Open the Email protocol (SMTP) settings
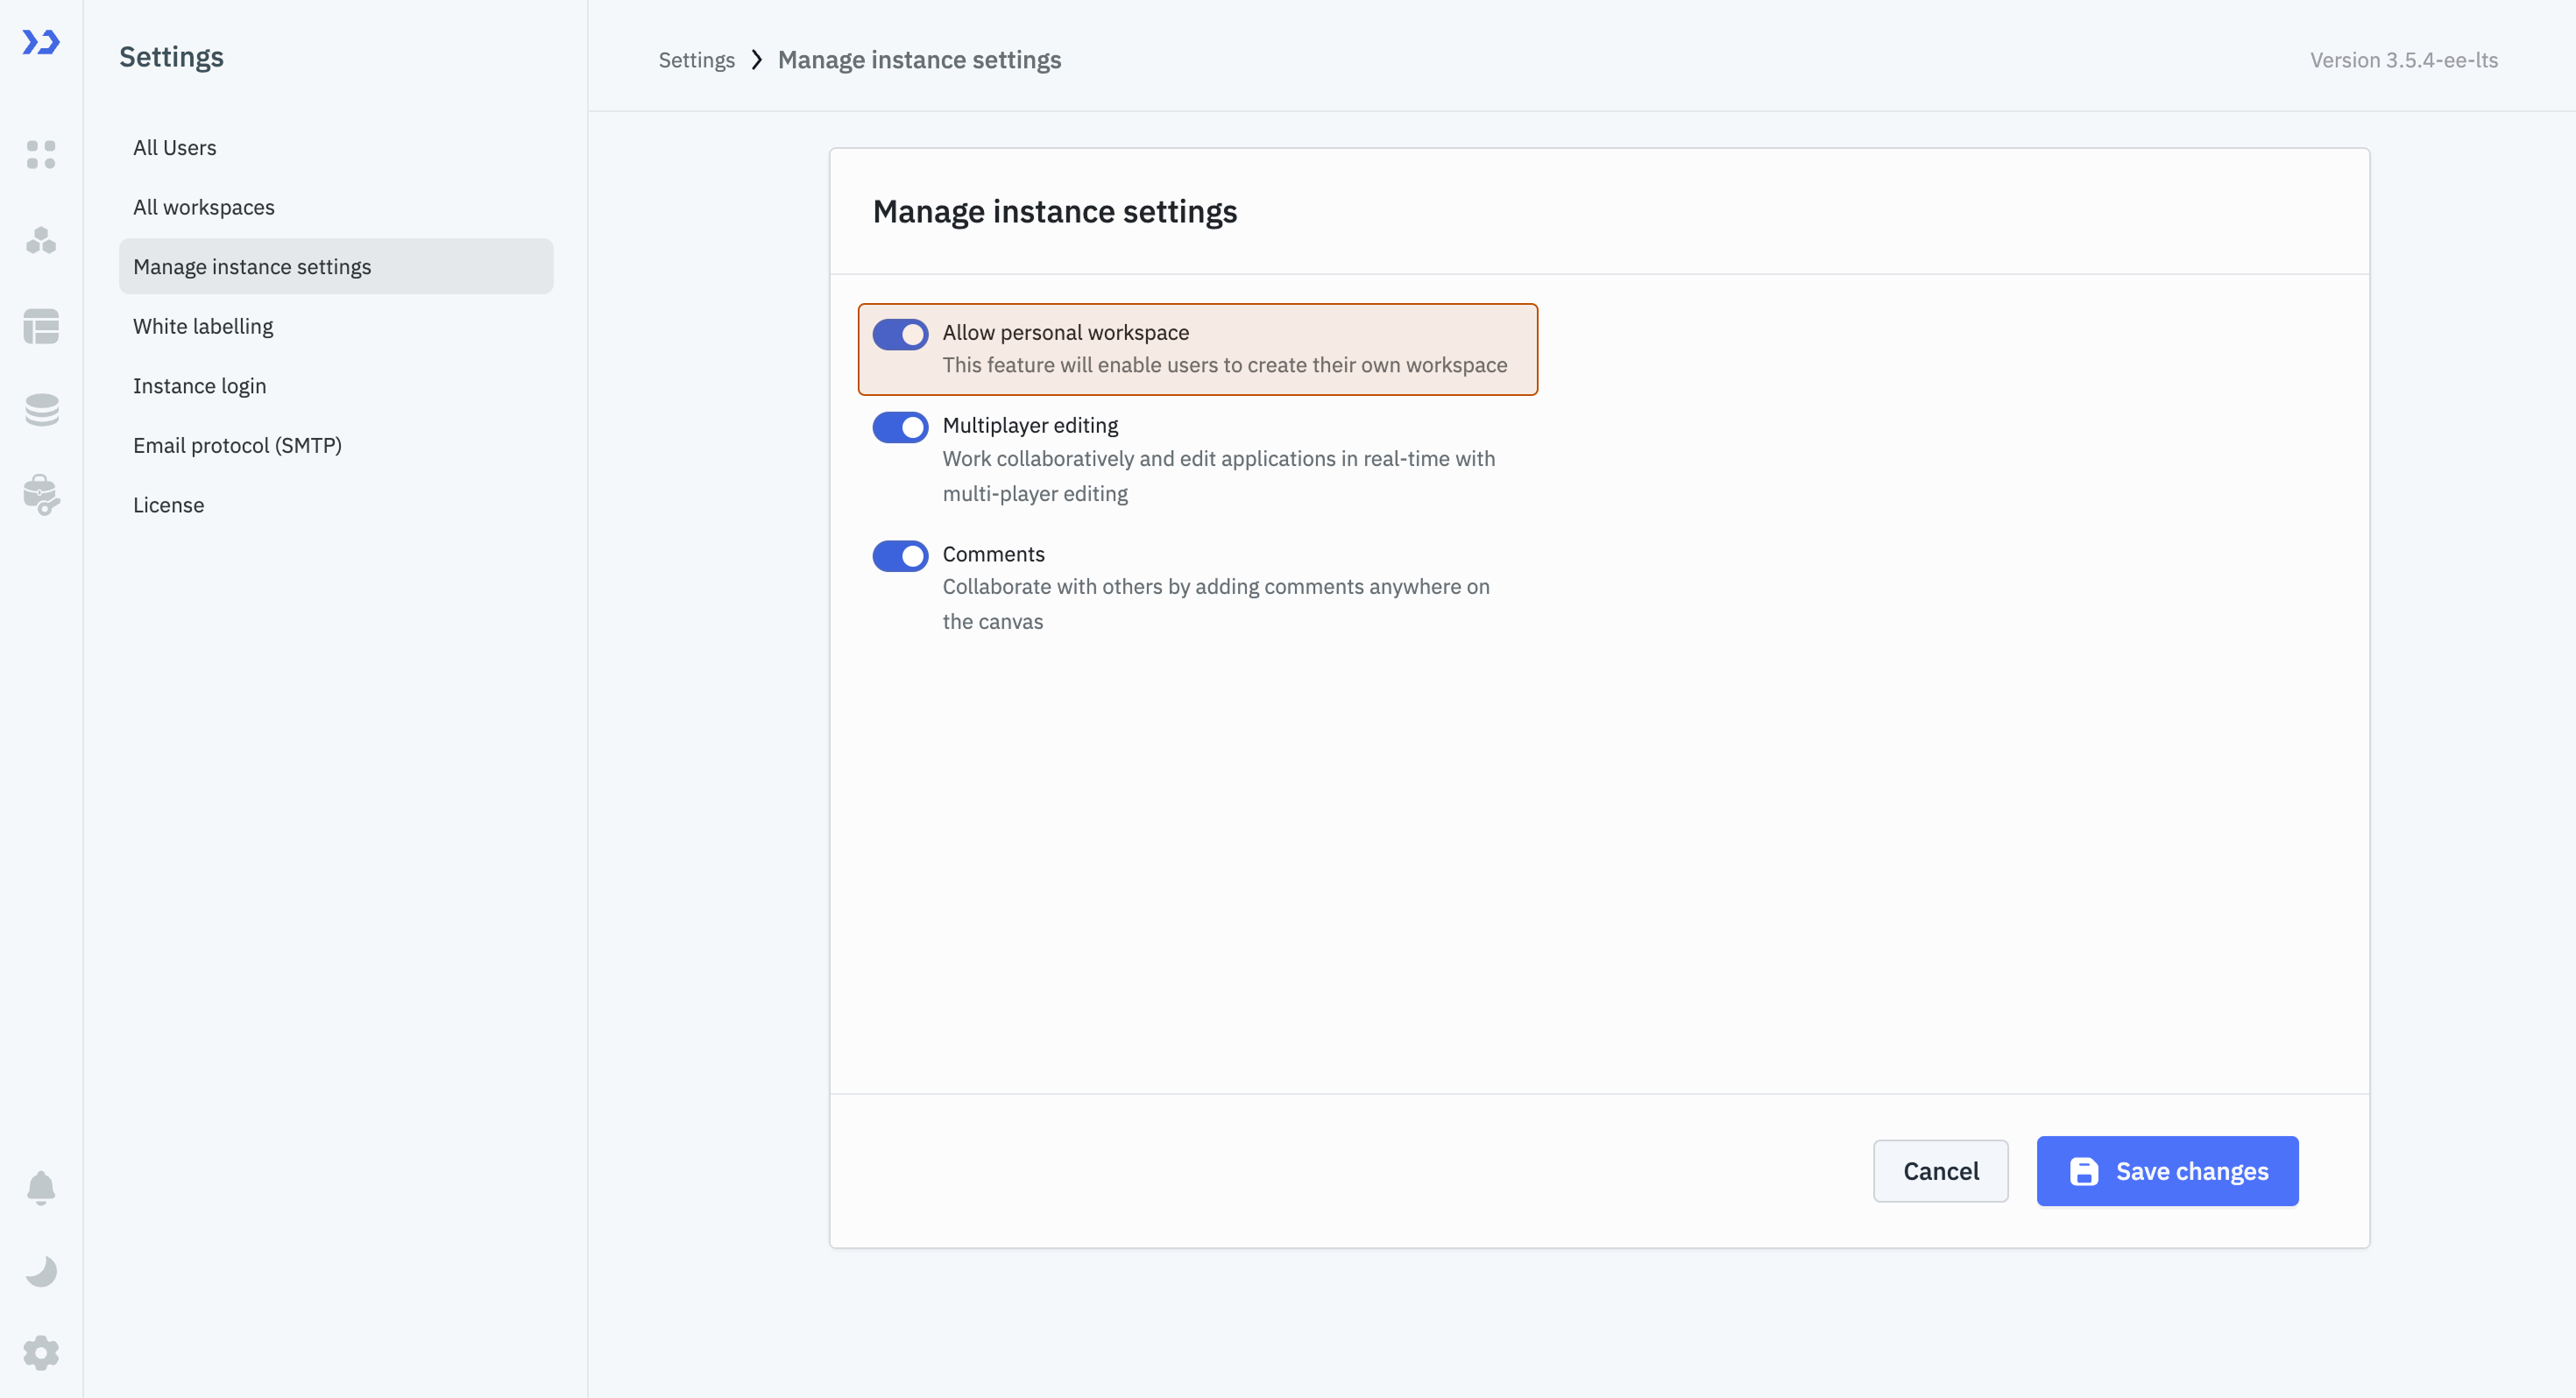This screenshot has height=1398, width=2576. [x=237, y=445]
